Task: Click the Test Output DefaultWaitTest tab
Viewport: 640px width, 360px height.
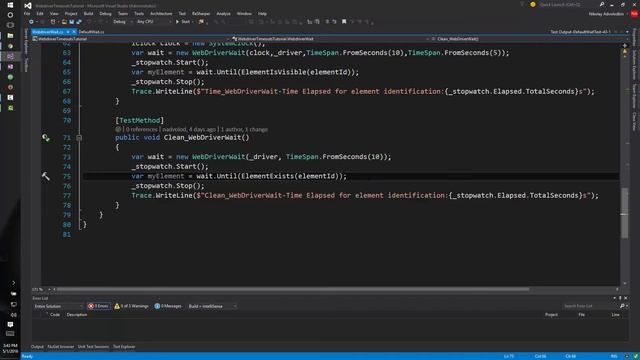Action: [x=580, y=32]
